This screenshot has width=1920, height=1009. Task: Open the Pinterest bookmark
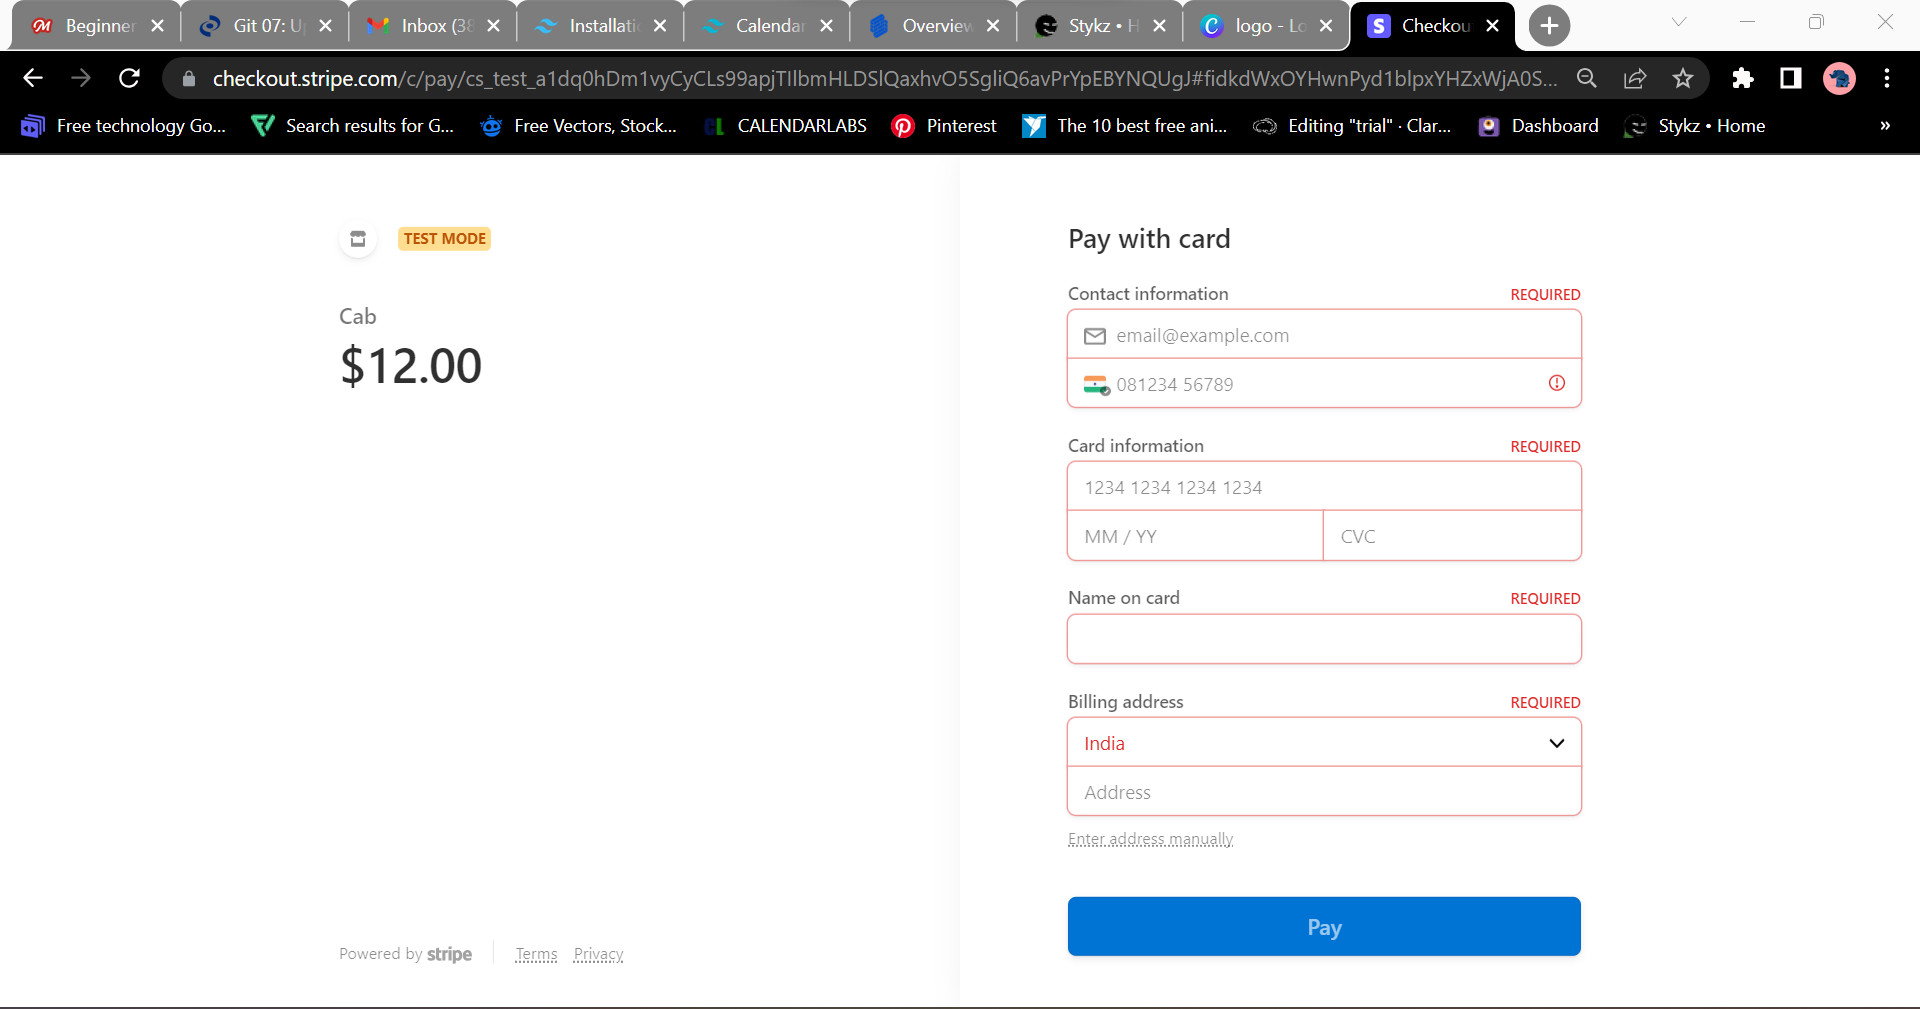click(944, 126)
